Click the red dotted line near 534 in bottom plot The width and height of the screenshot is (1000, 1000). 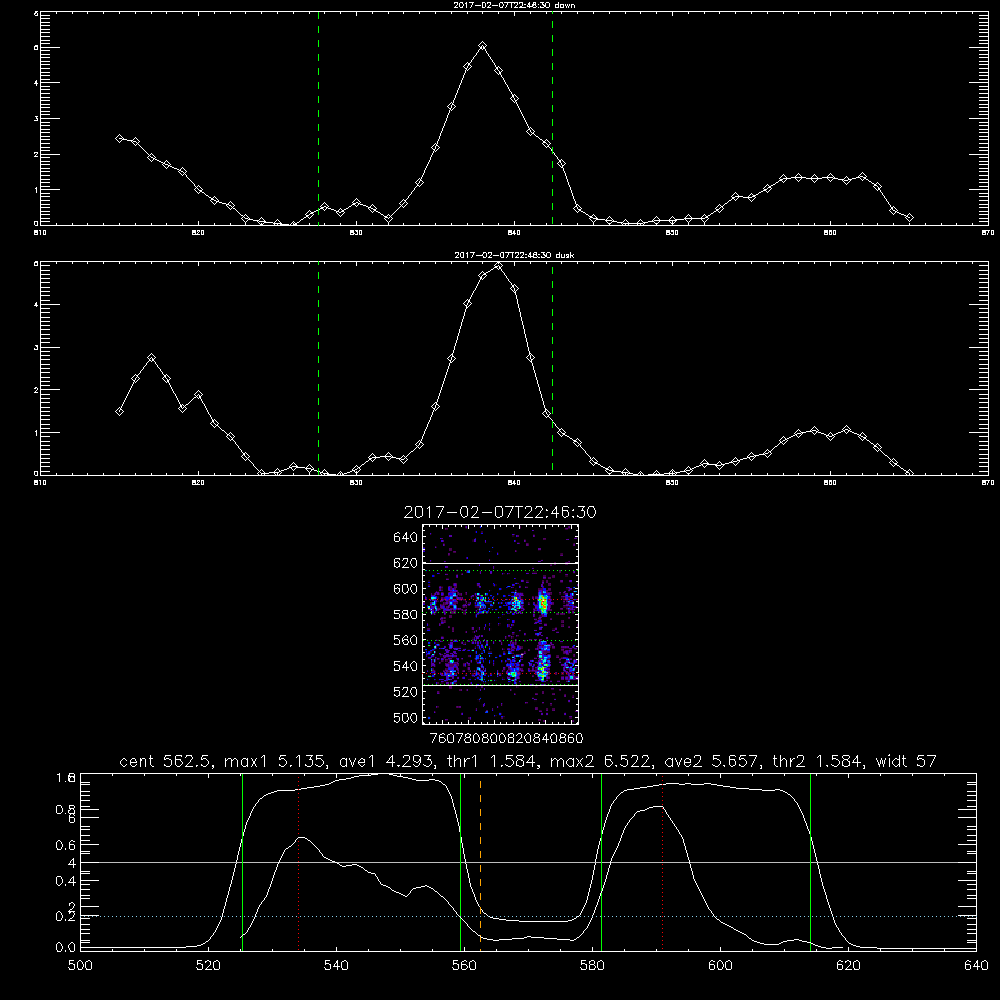[x=298, y=861]
